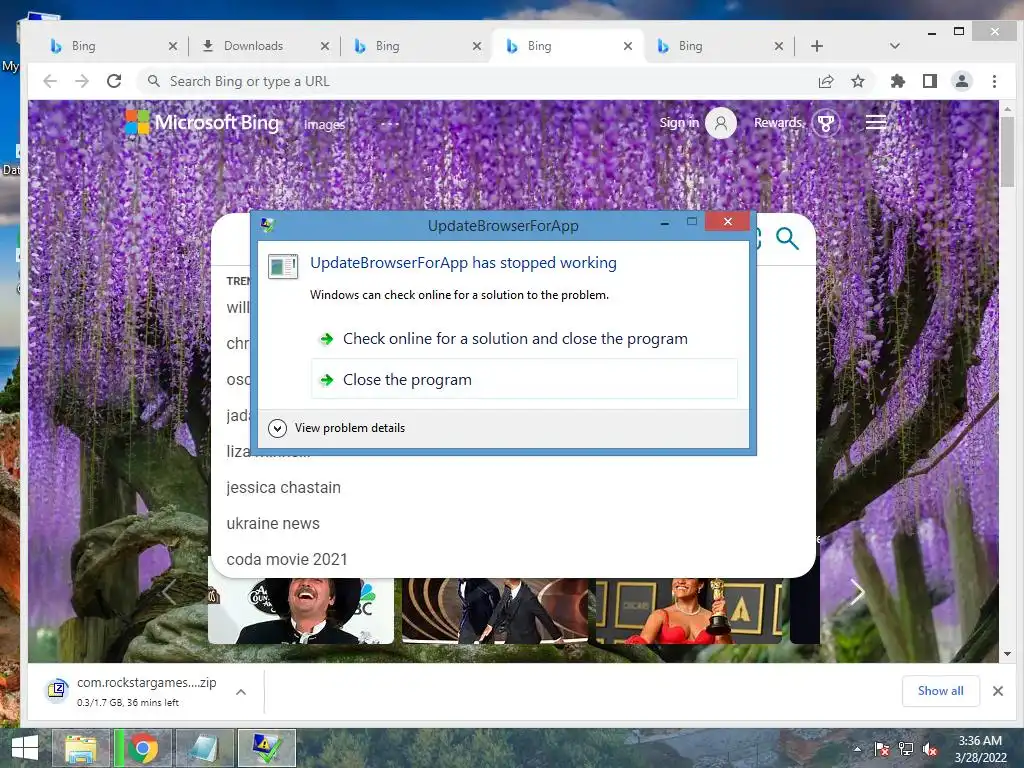1024x768 pixels.
Task: Open the Bing hamburger menu
Action: (876, 122)
